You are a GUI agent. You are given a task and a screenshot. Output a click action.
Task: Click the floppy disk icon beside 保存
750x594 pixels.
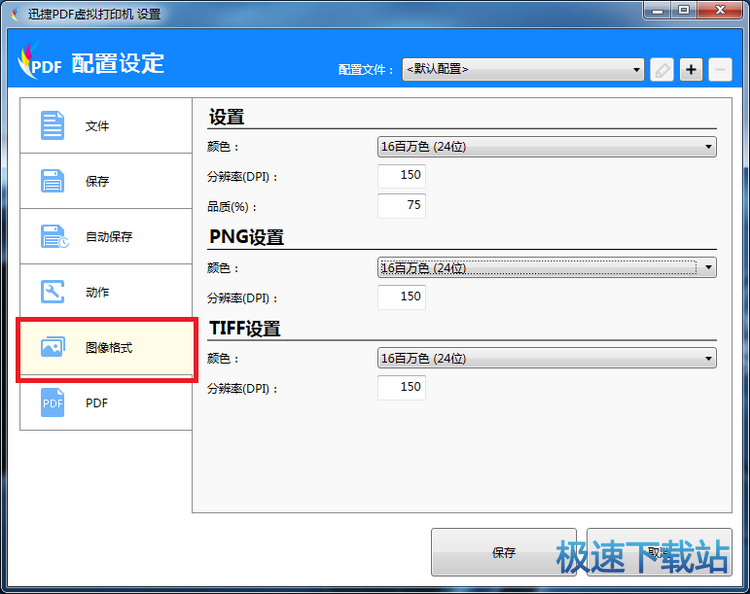tap(52, 181)
